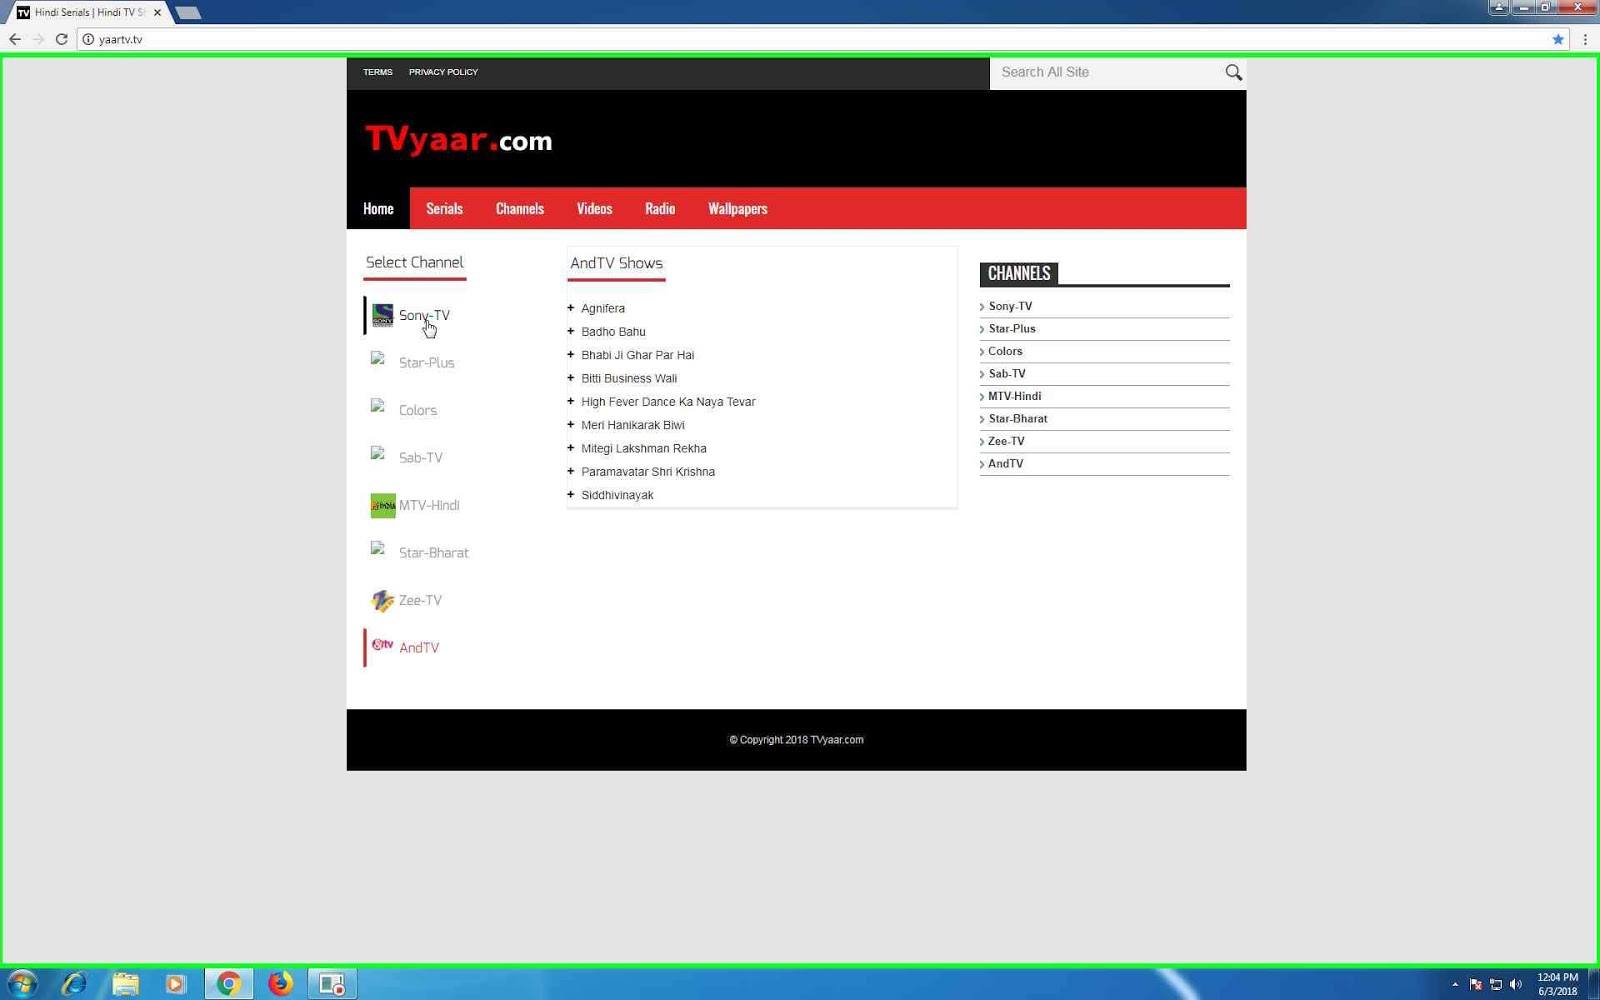
Task: Select the AndTV logo in Select Channel
Action: tap(382, 645)
